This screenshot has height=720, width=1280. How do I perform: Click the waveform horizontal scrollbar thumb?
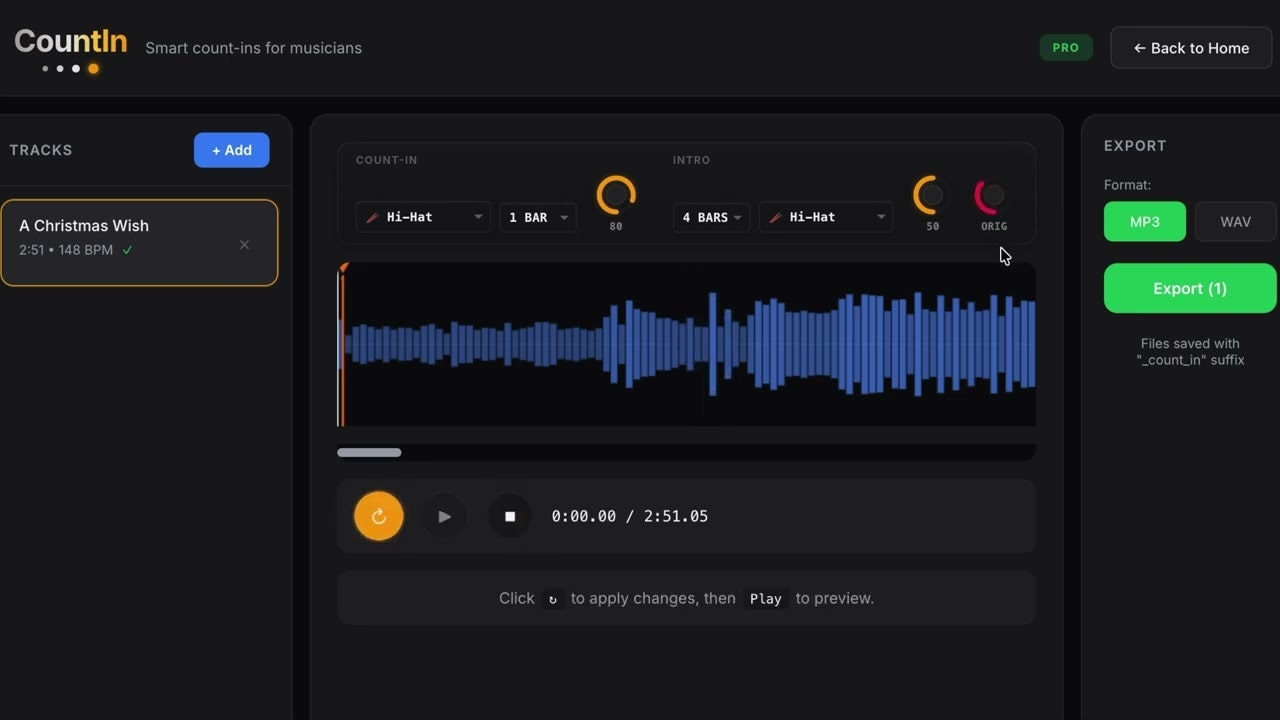coord(369,453)
